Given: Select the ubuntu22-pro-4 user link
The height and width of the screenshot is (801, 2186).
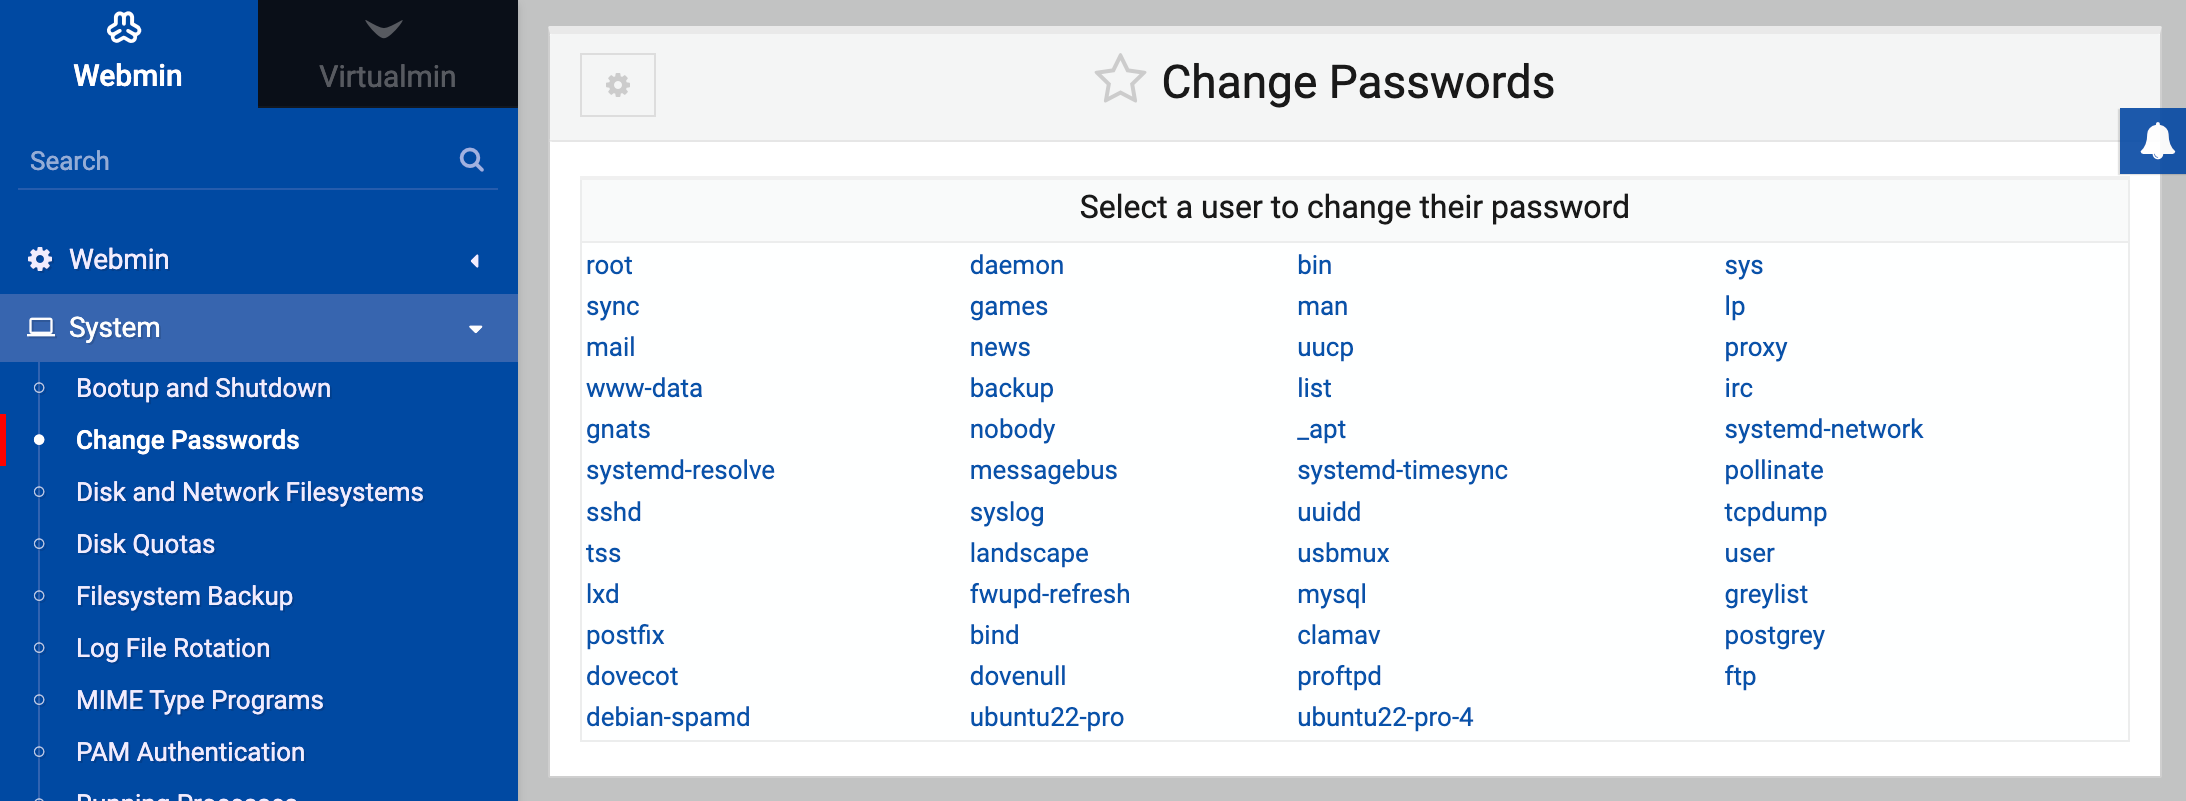Looking at the screenshot, I should click(1385, 717).
